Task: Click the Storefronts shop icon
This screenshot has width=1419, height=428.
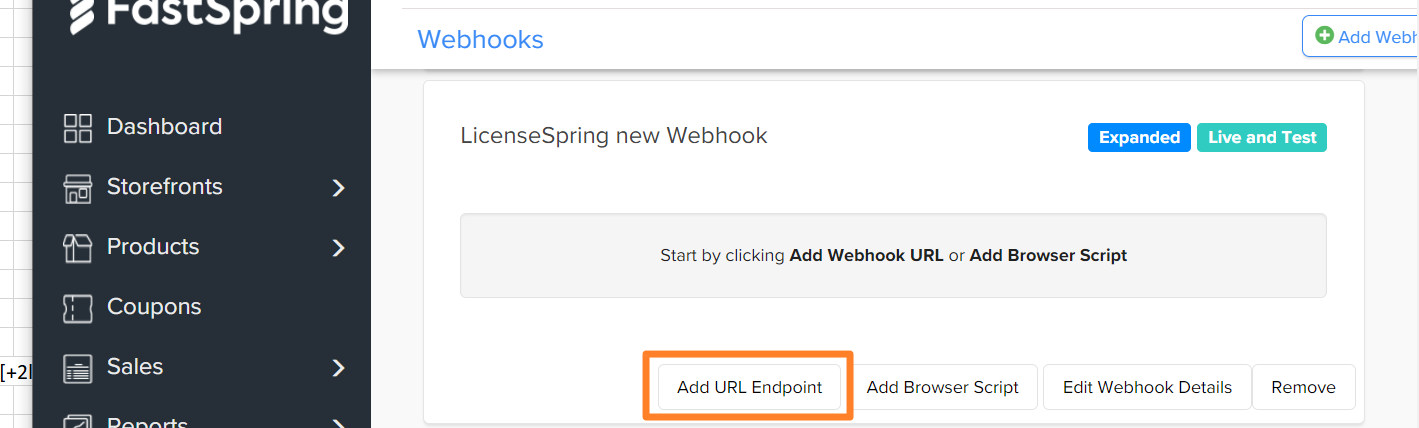Action: [77, 188]
